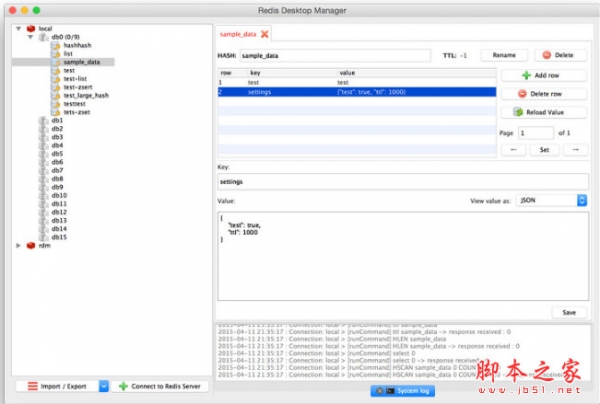
Task: Click the Set page button
Action: pyautogui.click(x=544, y=150)
